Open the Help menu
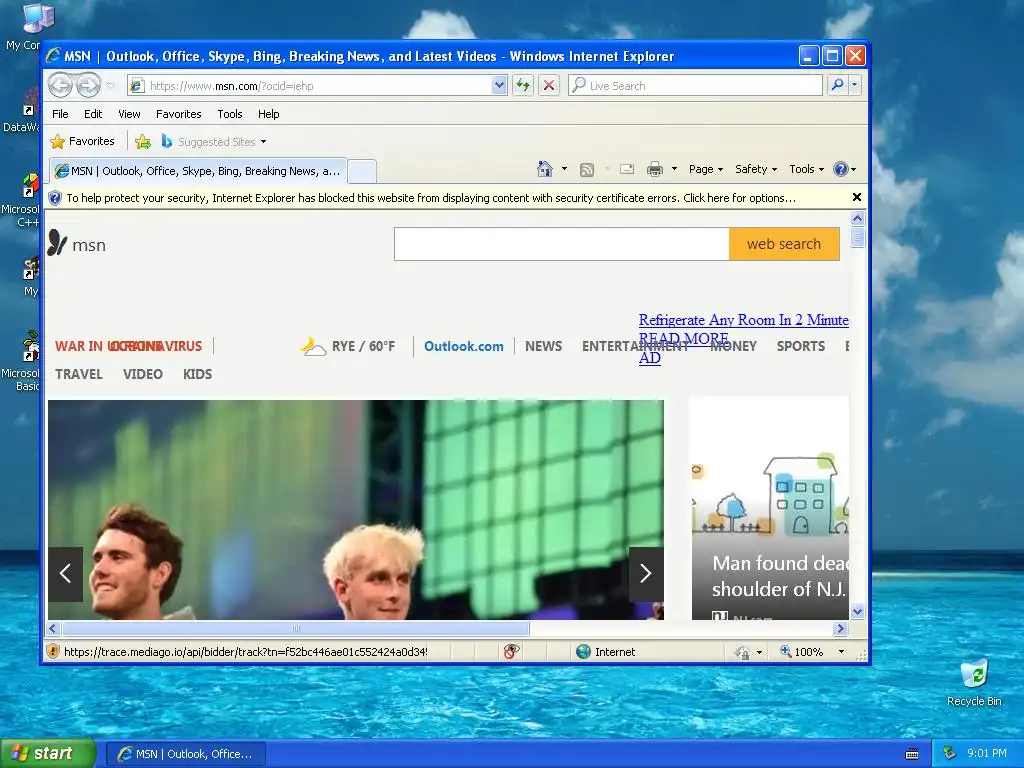Viewport: 1024px width, 768px height. pyautogui.click(x=268, y=114)
